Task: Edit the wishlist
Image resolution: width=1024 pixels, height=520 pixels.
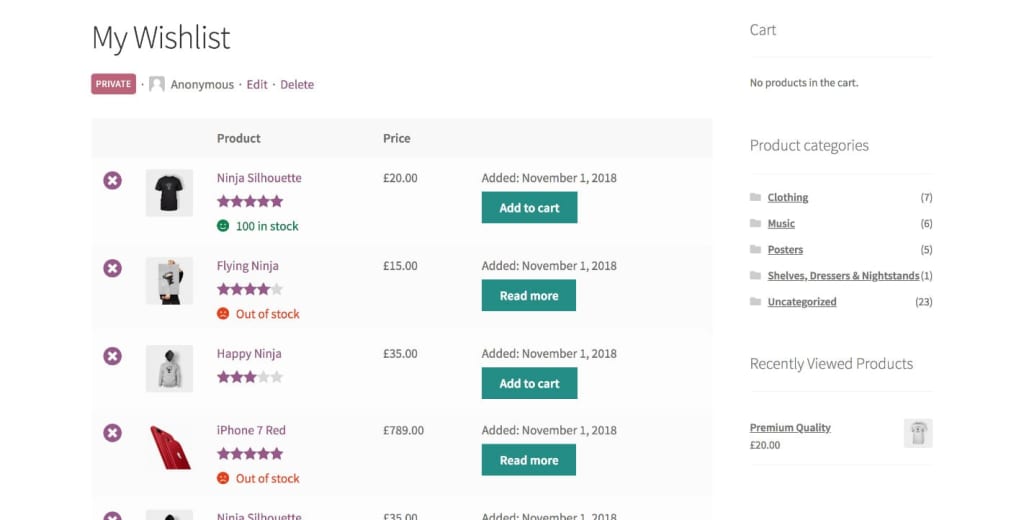Action: [x=257, y=84]
